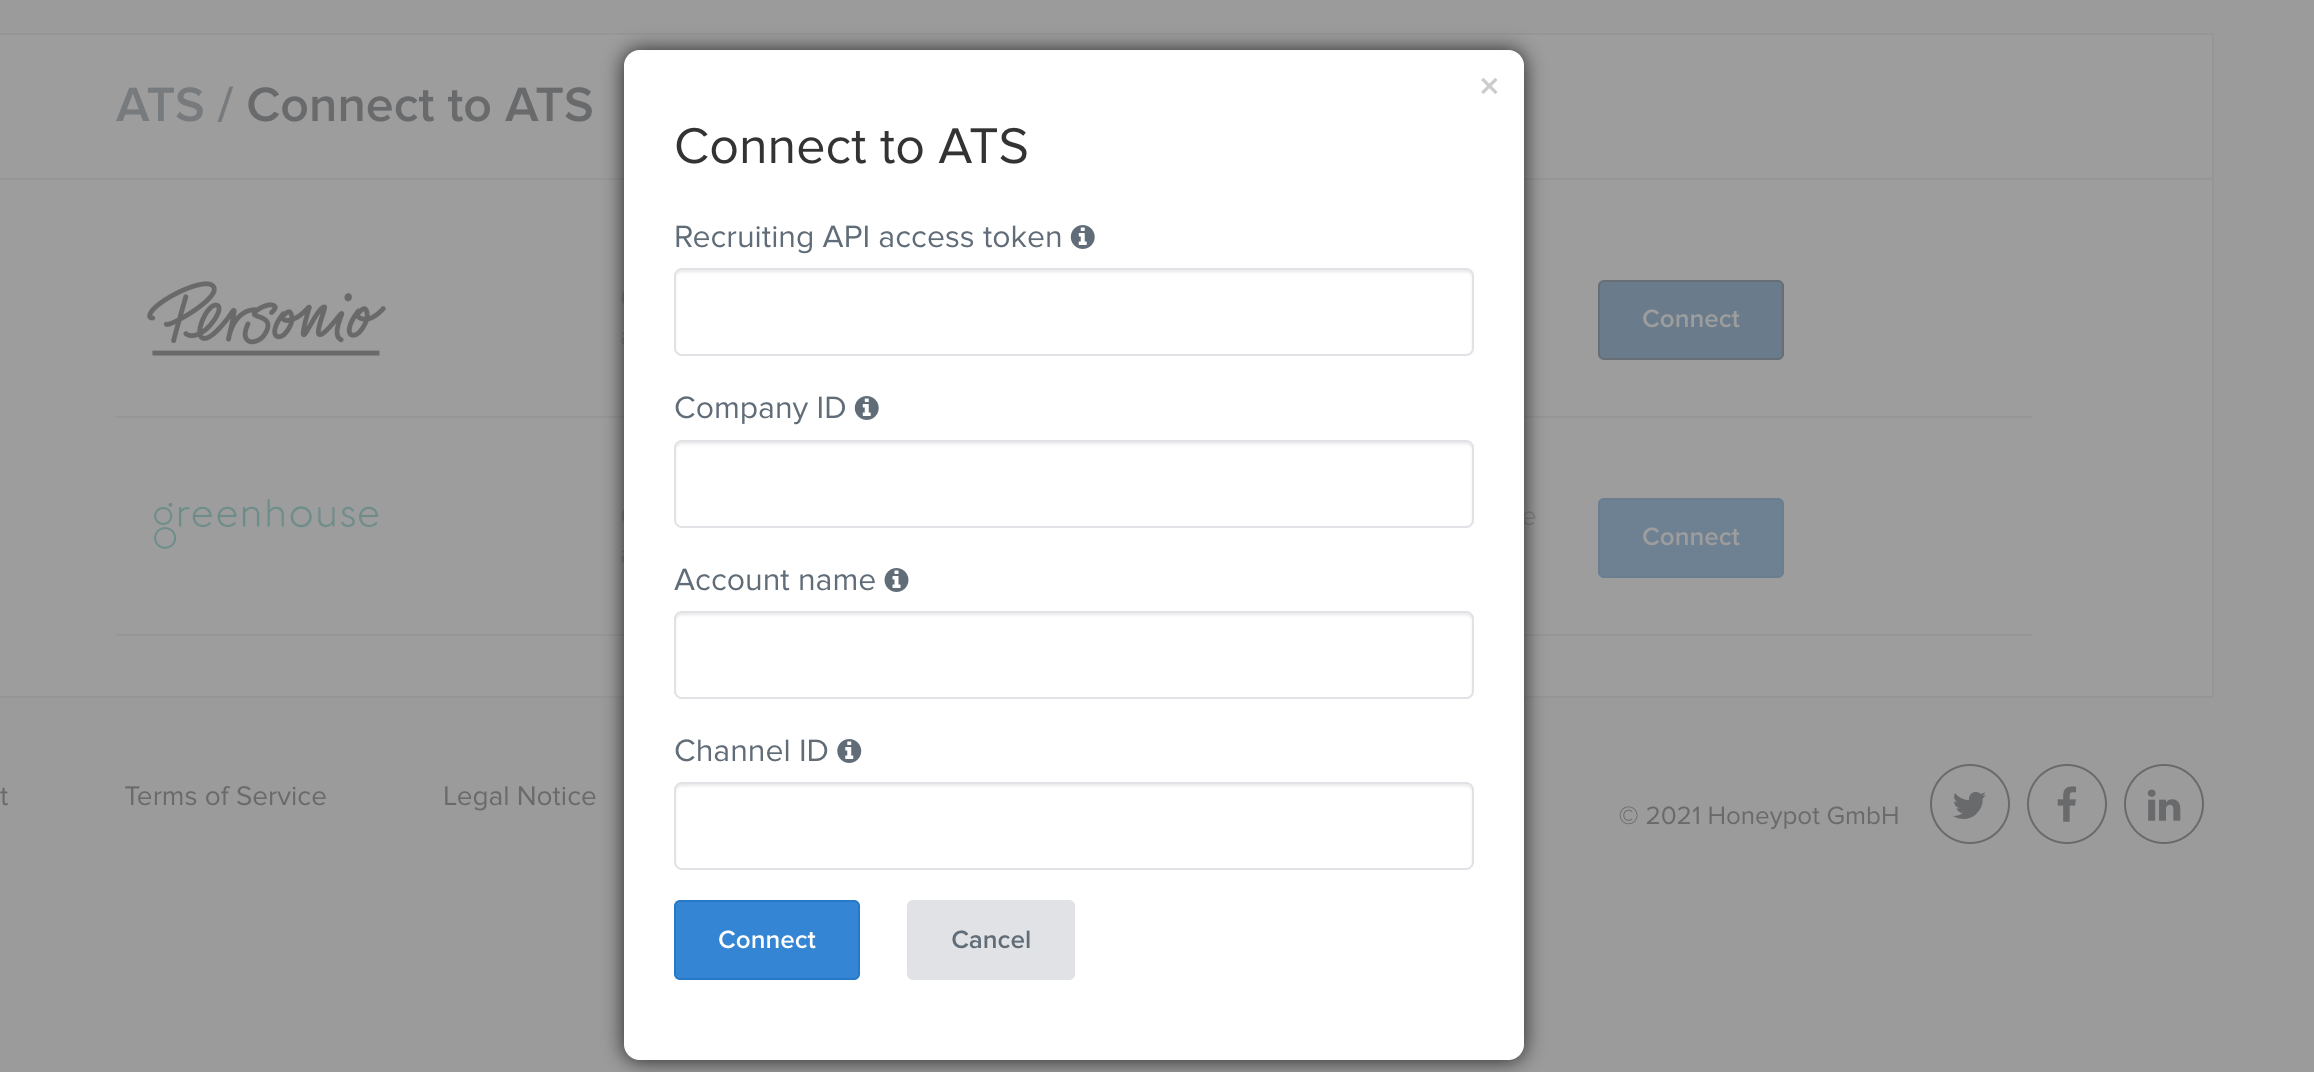Image resolution: width=2314 pixels, height=1072 pixels.
Task: Open the Company ID info tooltip
Action: (x=866, y=408)
